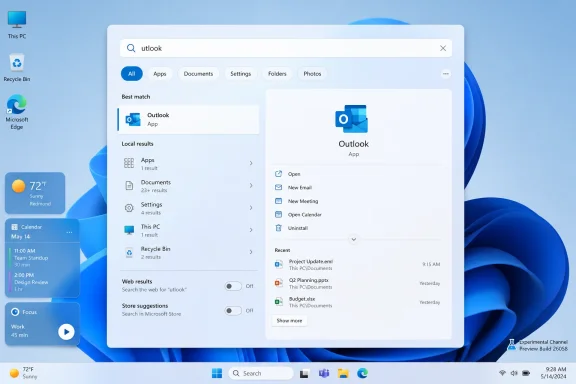The height and width of the screenshot is (384, 576).
Task: Open recent file Project Update.eml
Action: point(357,265)
